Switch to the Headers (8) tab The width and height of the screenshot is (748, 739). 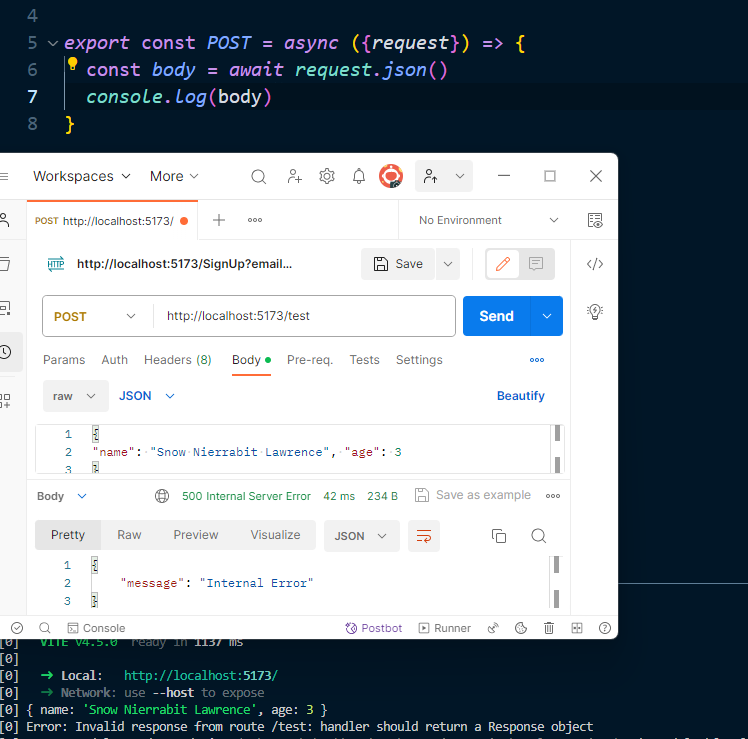click(x=177, y=360)
